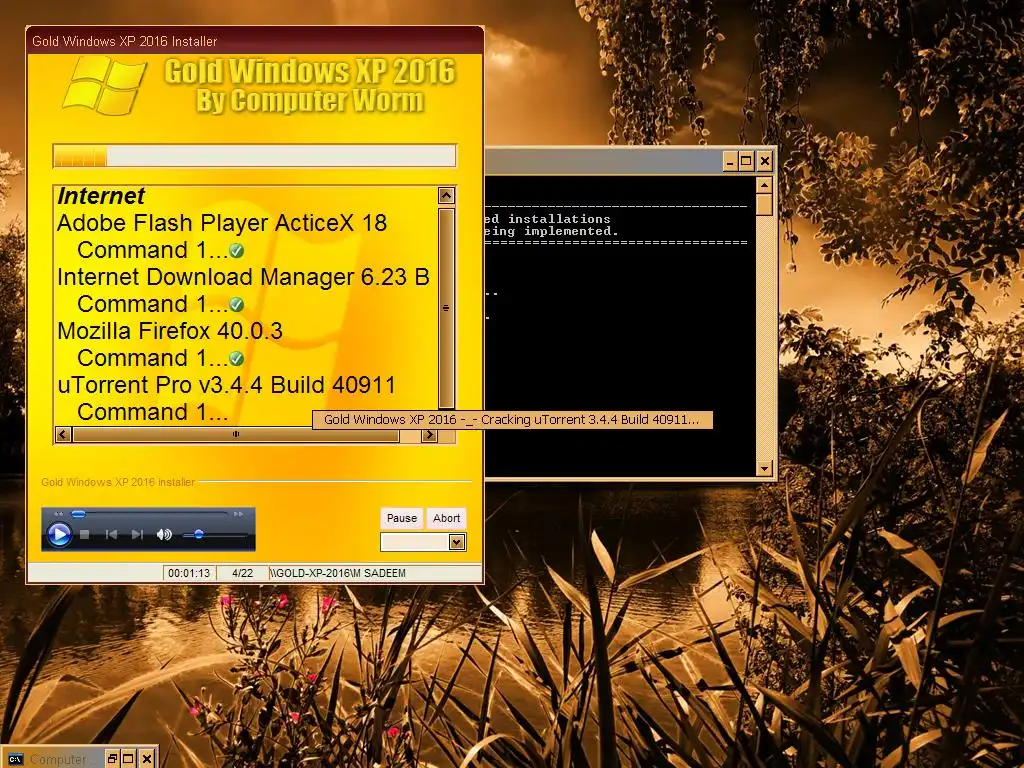Skip to the next track in media player
Viewport: 1024px width, 768px height.
137,535
